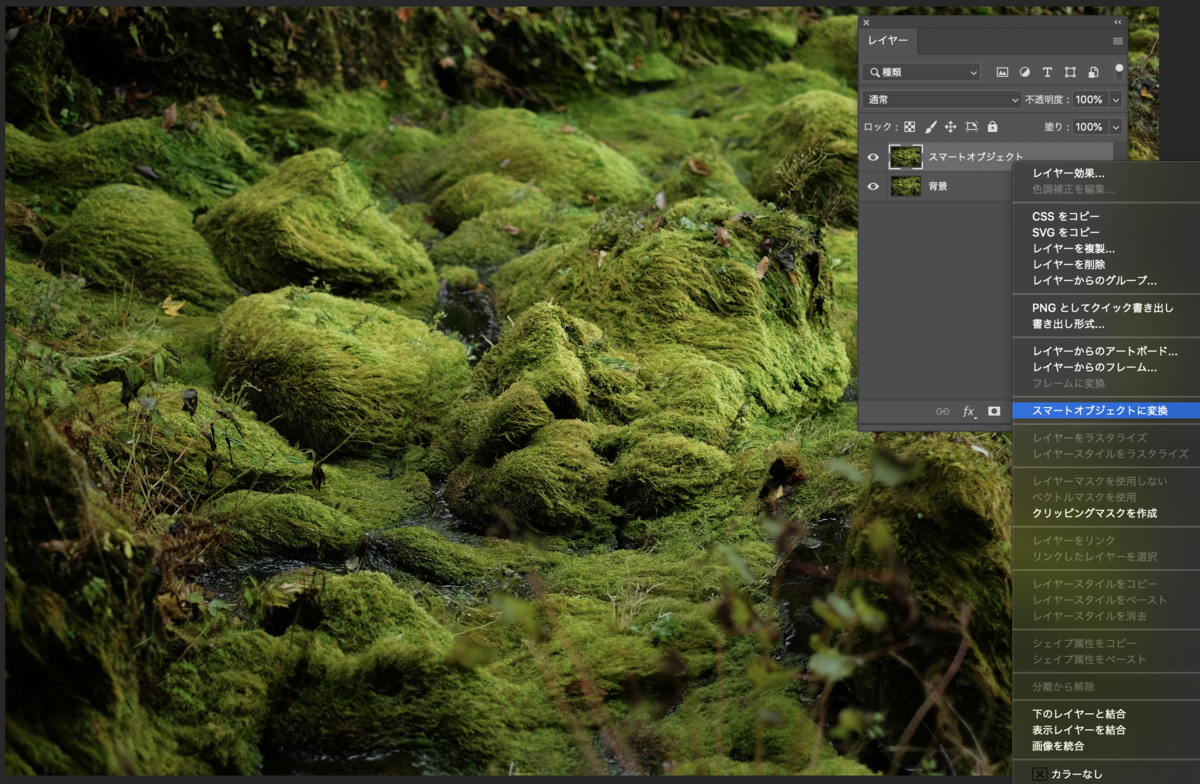Viewport: 1200px width, 784px height.
Task: Click the lock transparent pixels icon
Action: pyautogui.click(x=910, y=127)
